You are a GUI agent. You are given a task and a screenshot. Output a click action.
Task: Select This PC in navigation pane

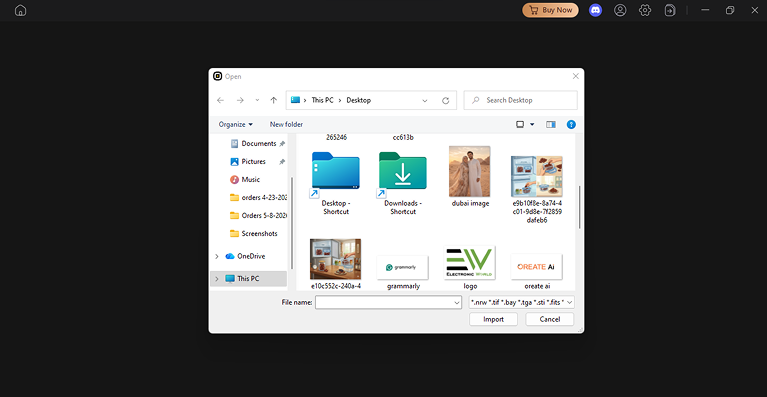pyautogui.click(x=248, y=279)
